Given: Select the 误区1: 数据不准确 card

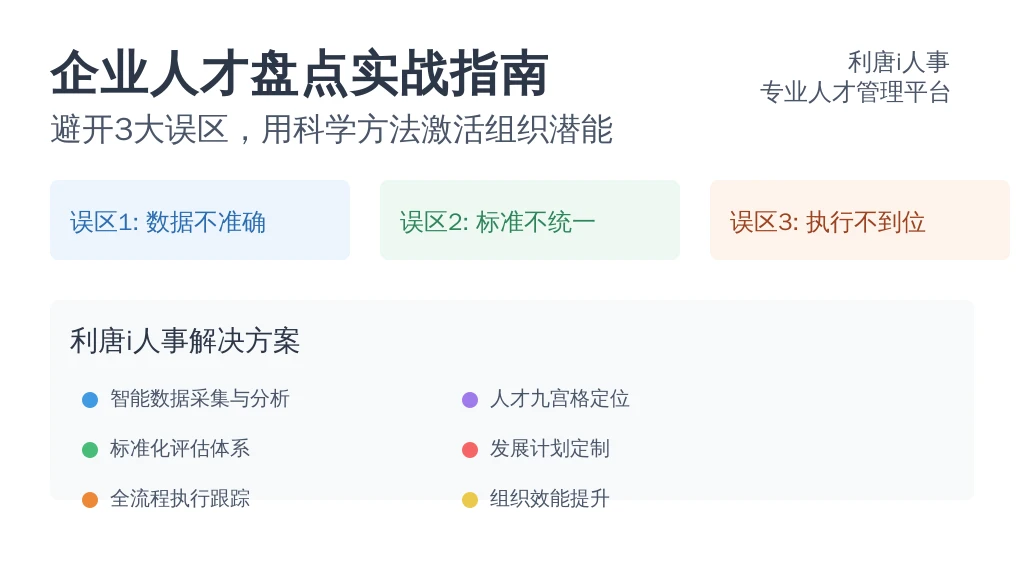Looking at the screenshot, I should (200, 220).
